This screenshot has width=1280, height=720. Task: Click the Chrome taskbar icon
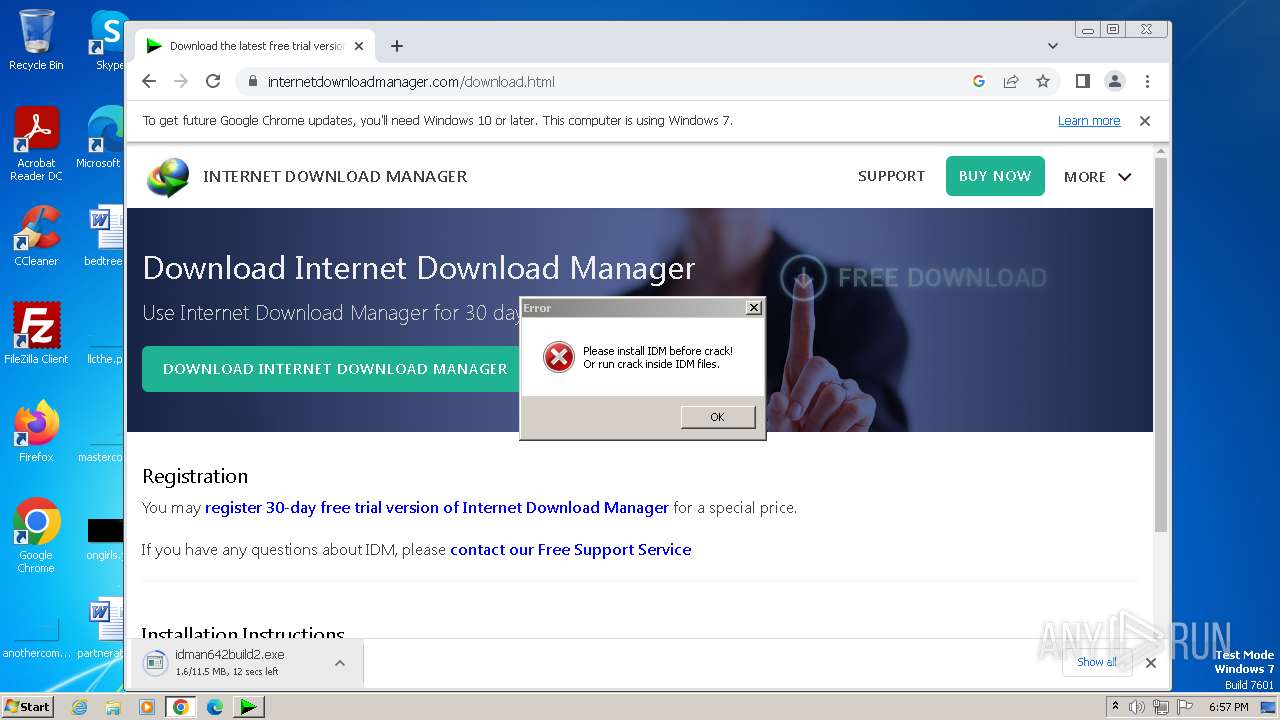(181, 707)
